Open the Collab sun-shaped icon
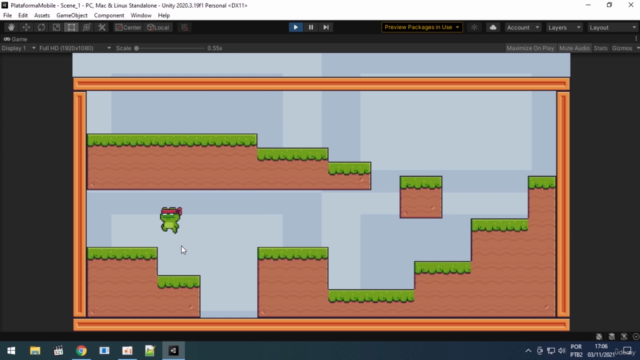640x360 pixels. point(474,27)
